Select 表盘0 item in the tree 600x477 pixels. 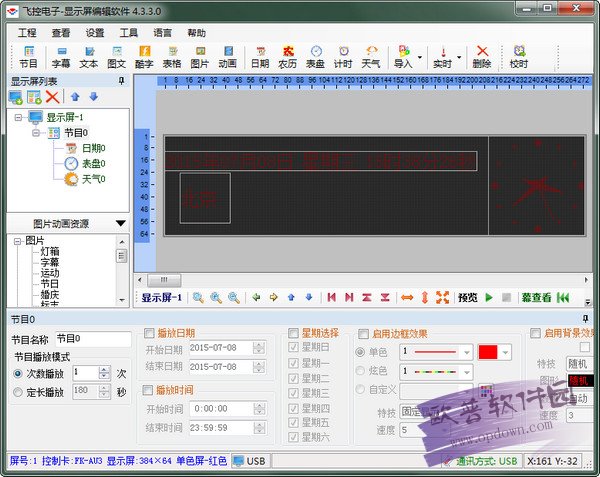tap(94, 164)
